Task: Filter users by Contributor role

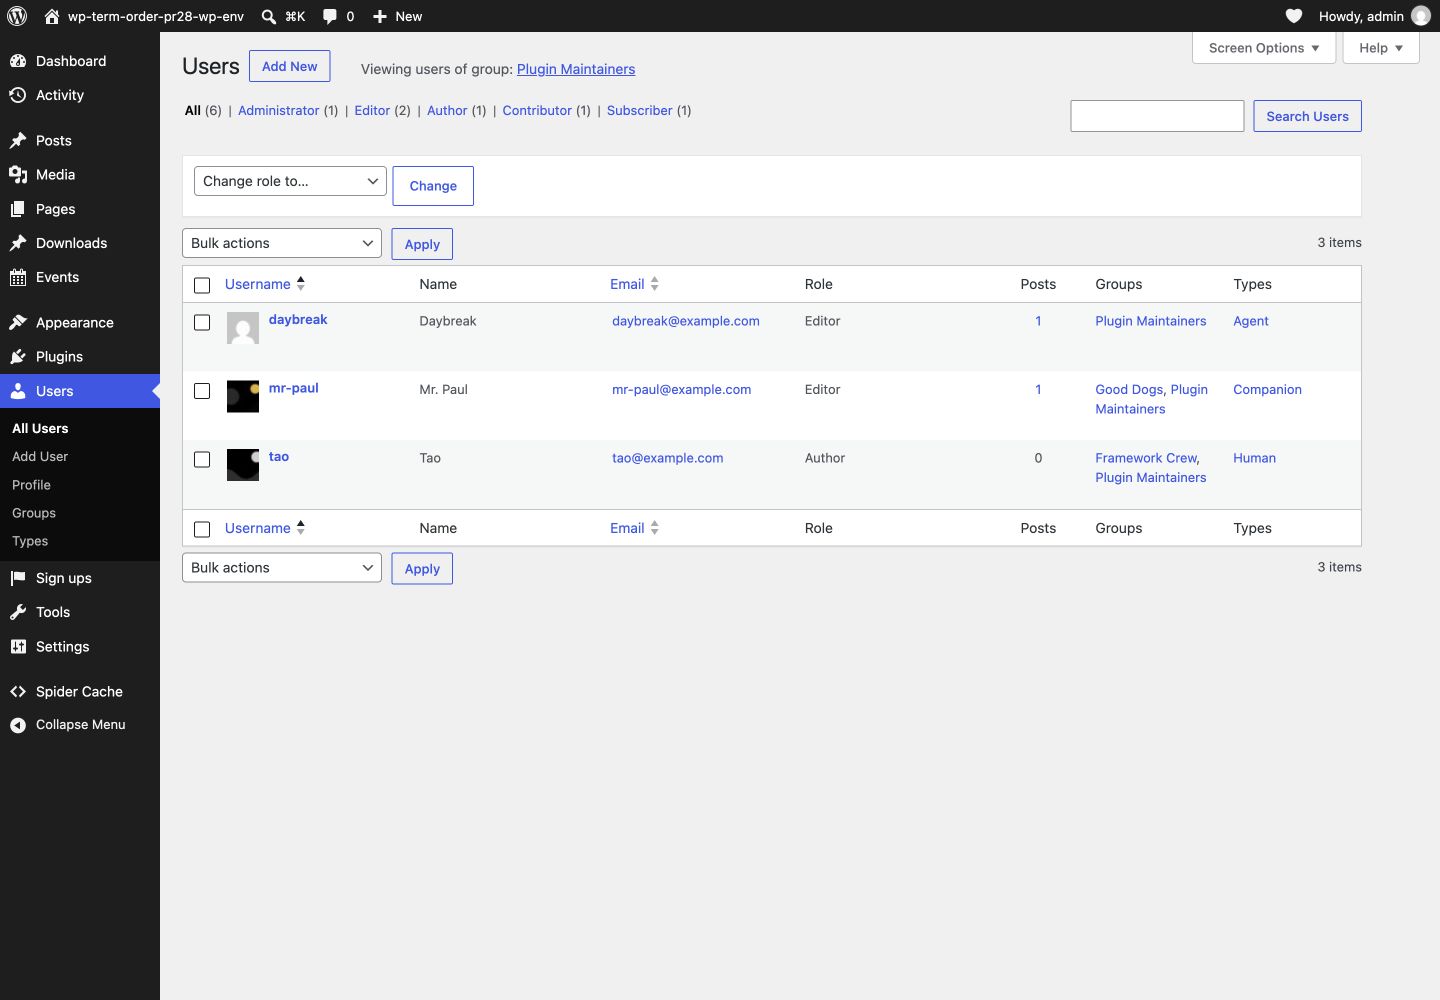Action: coord(537,110)
